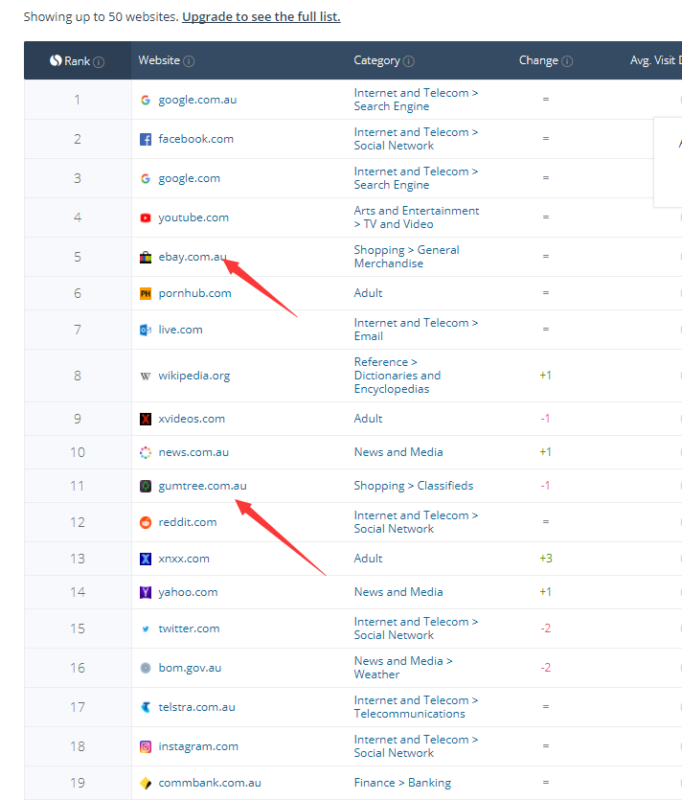The width and height of the screenshot is (682, 800).
Task: Click the Change column header
Action: (x=539, y=60)
